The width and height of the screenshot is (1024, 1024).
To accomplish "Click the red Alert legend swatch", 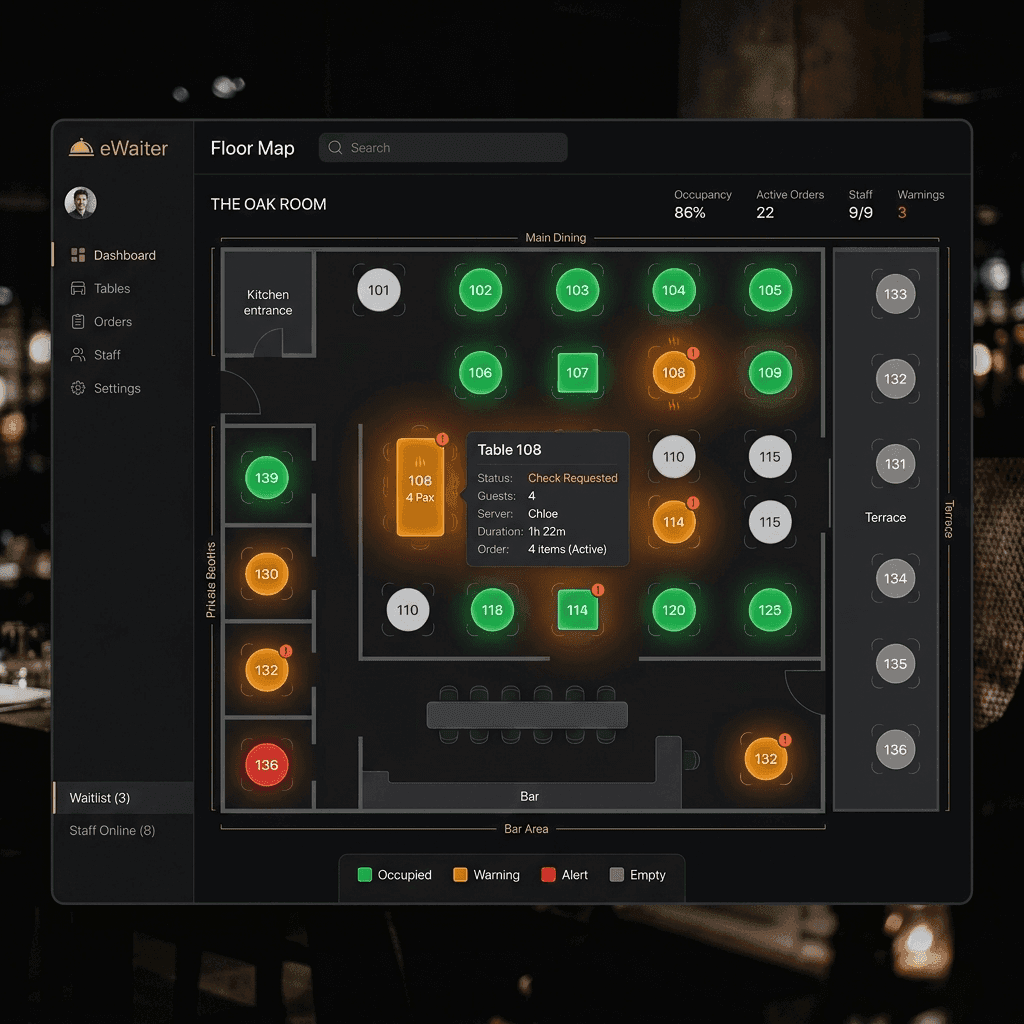I will tap(548, 874).
